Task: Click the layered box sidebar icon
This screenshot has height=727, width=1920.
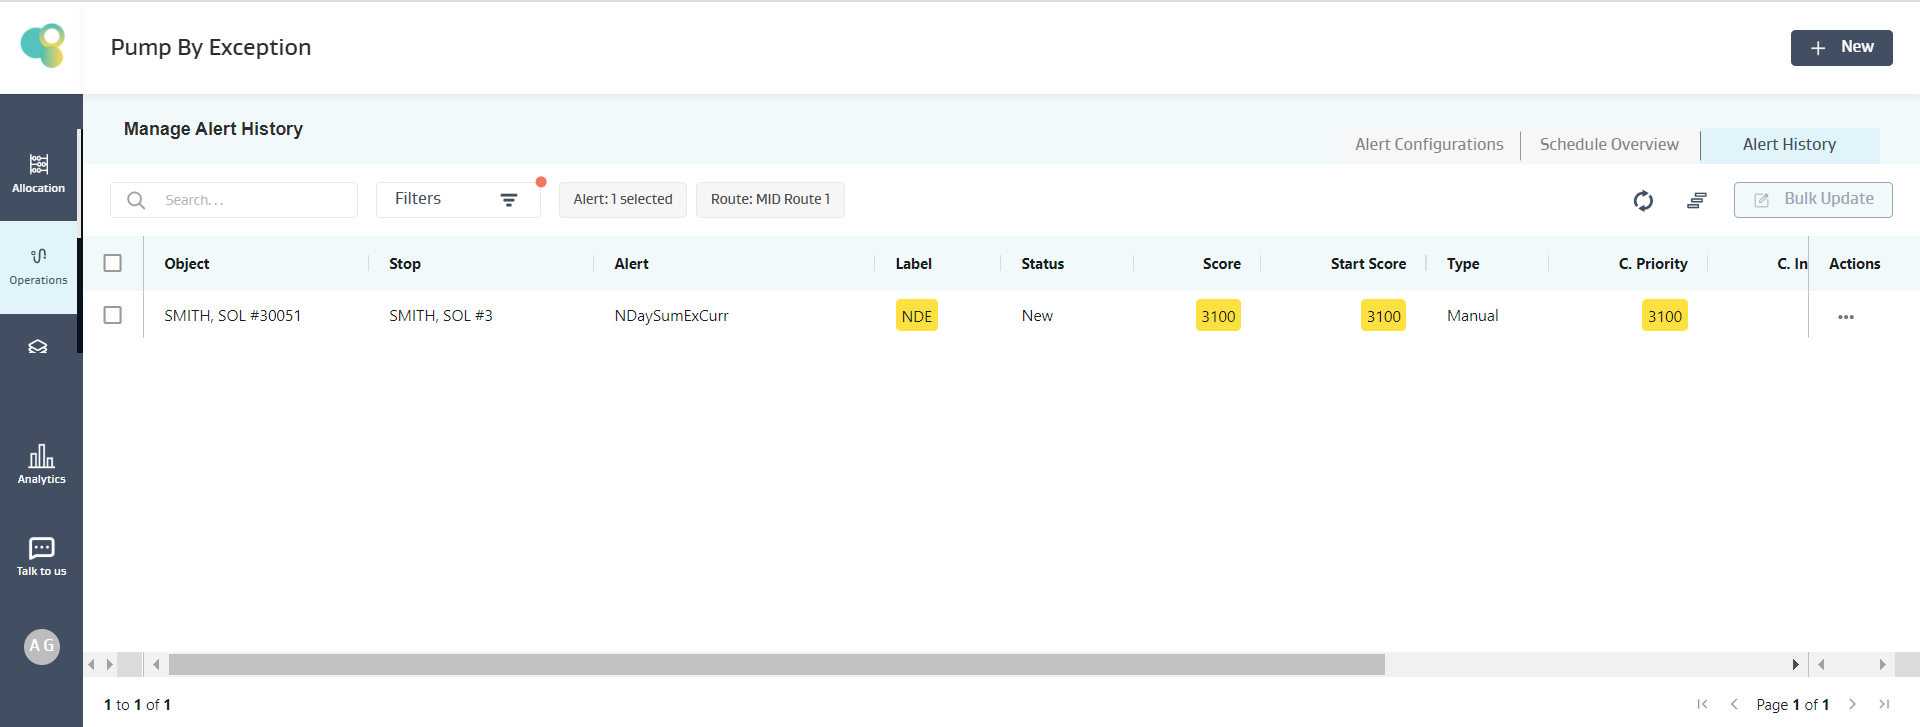Action: pyautogui.click(x=38, y=347)
